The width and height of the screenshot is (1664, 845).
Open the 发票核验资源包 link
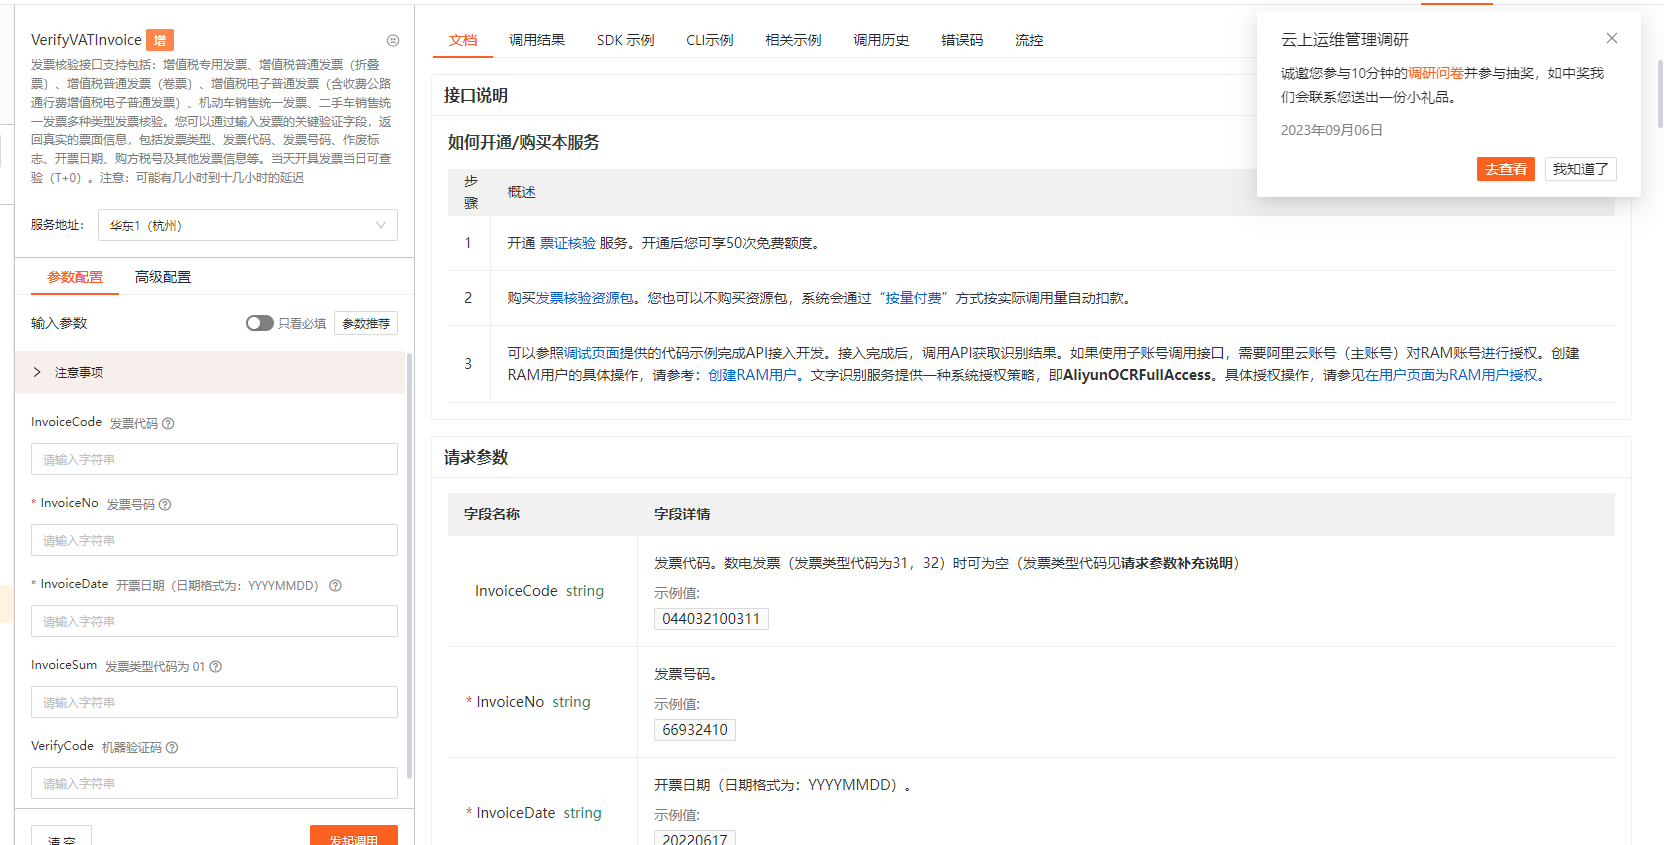click(x=585, y=298)
